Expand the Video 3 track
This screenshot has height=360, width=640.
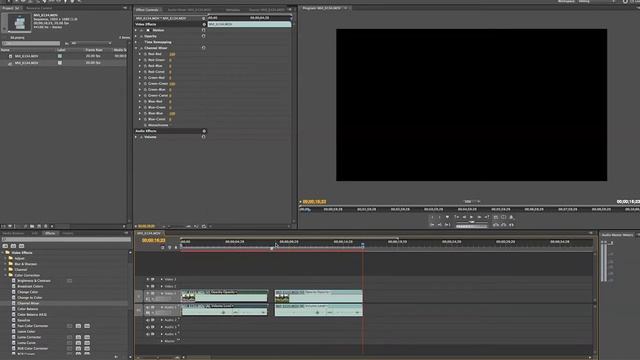click(162, 280)
